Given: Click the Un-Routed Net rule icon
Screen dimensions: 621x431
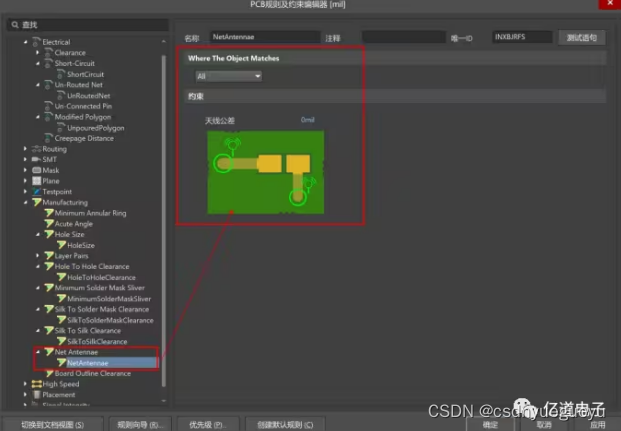Looking at the screenshot, I should coord(49,84).
